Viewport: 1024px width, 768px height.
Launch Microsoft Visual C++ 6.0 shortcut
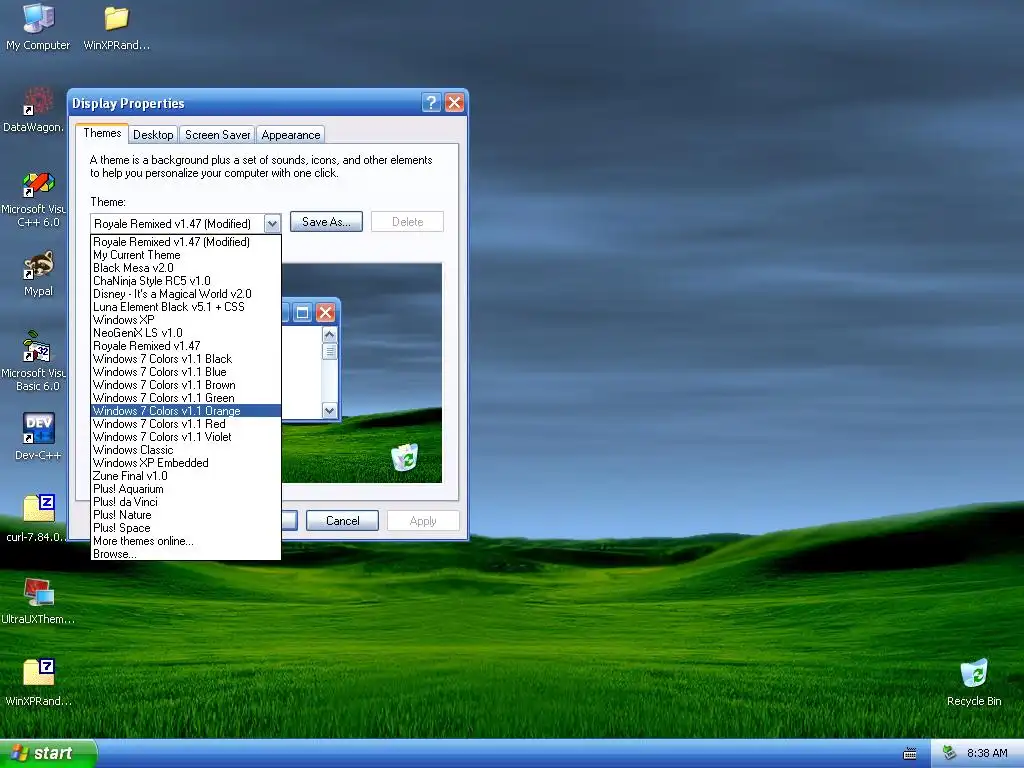click(x=38, y=198)
